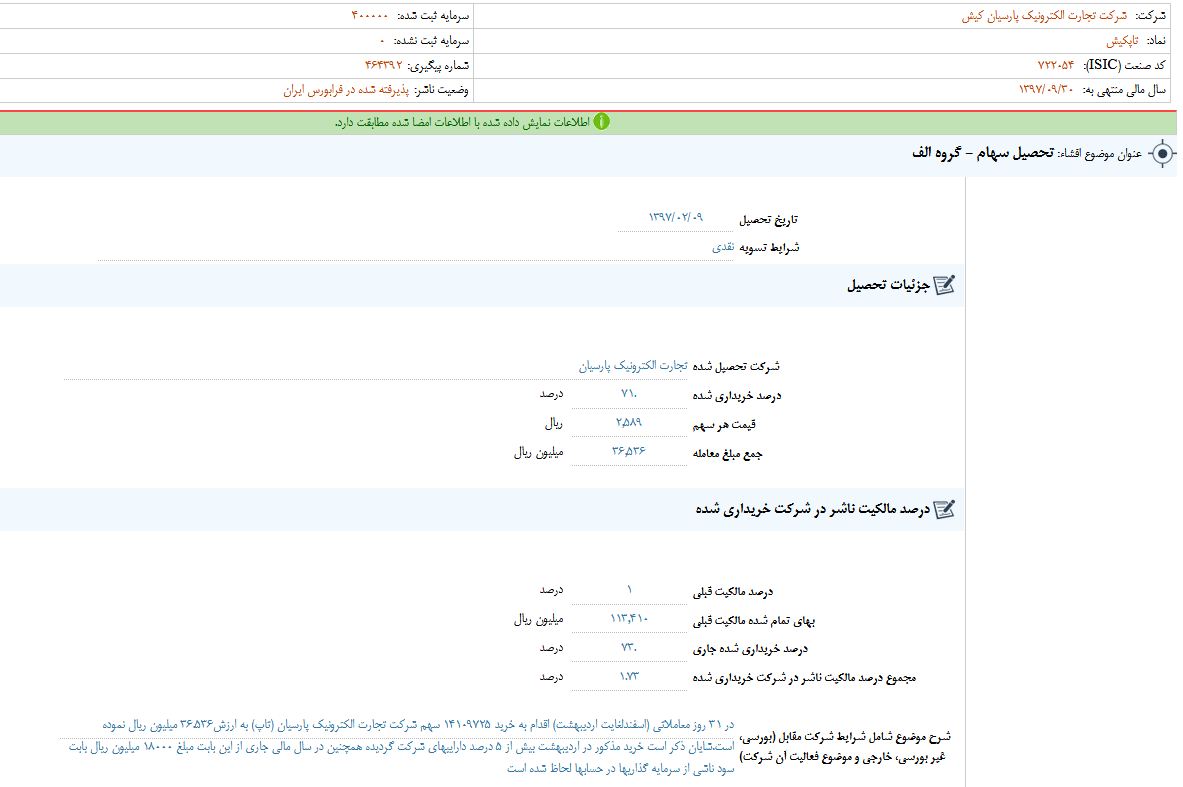1183x787 pixels.
Task: Click description line ending سود ناشی از سرمایه گذاریها
Action: (x=620, y=768)
